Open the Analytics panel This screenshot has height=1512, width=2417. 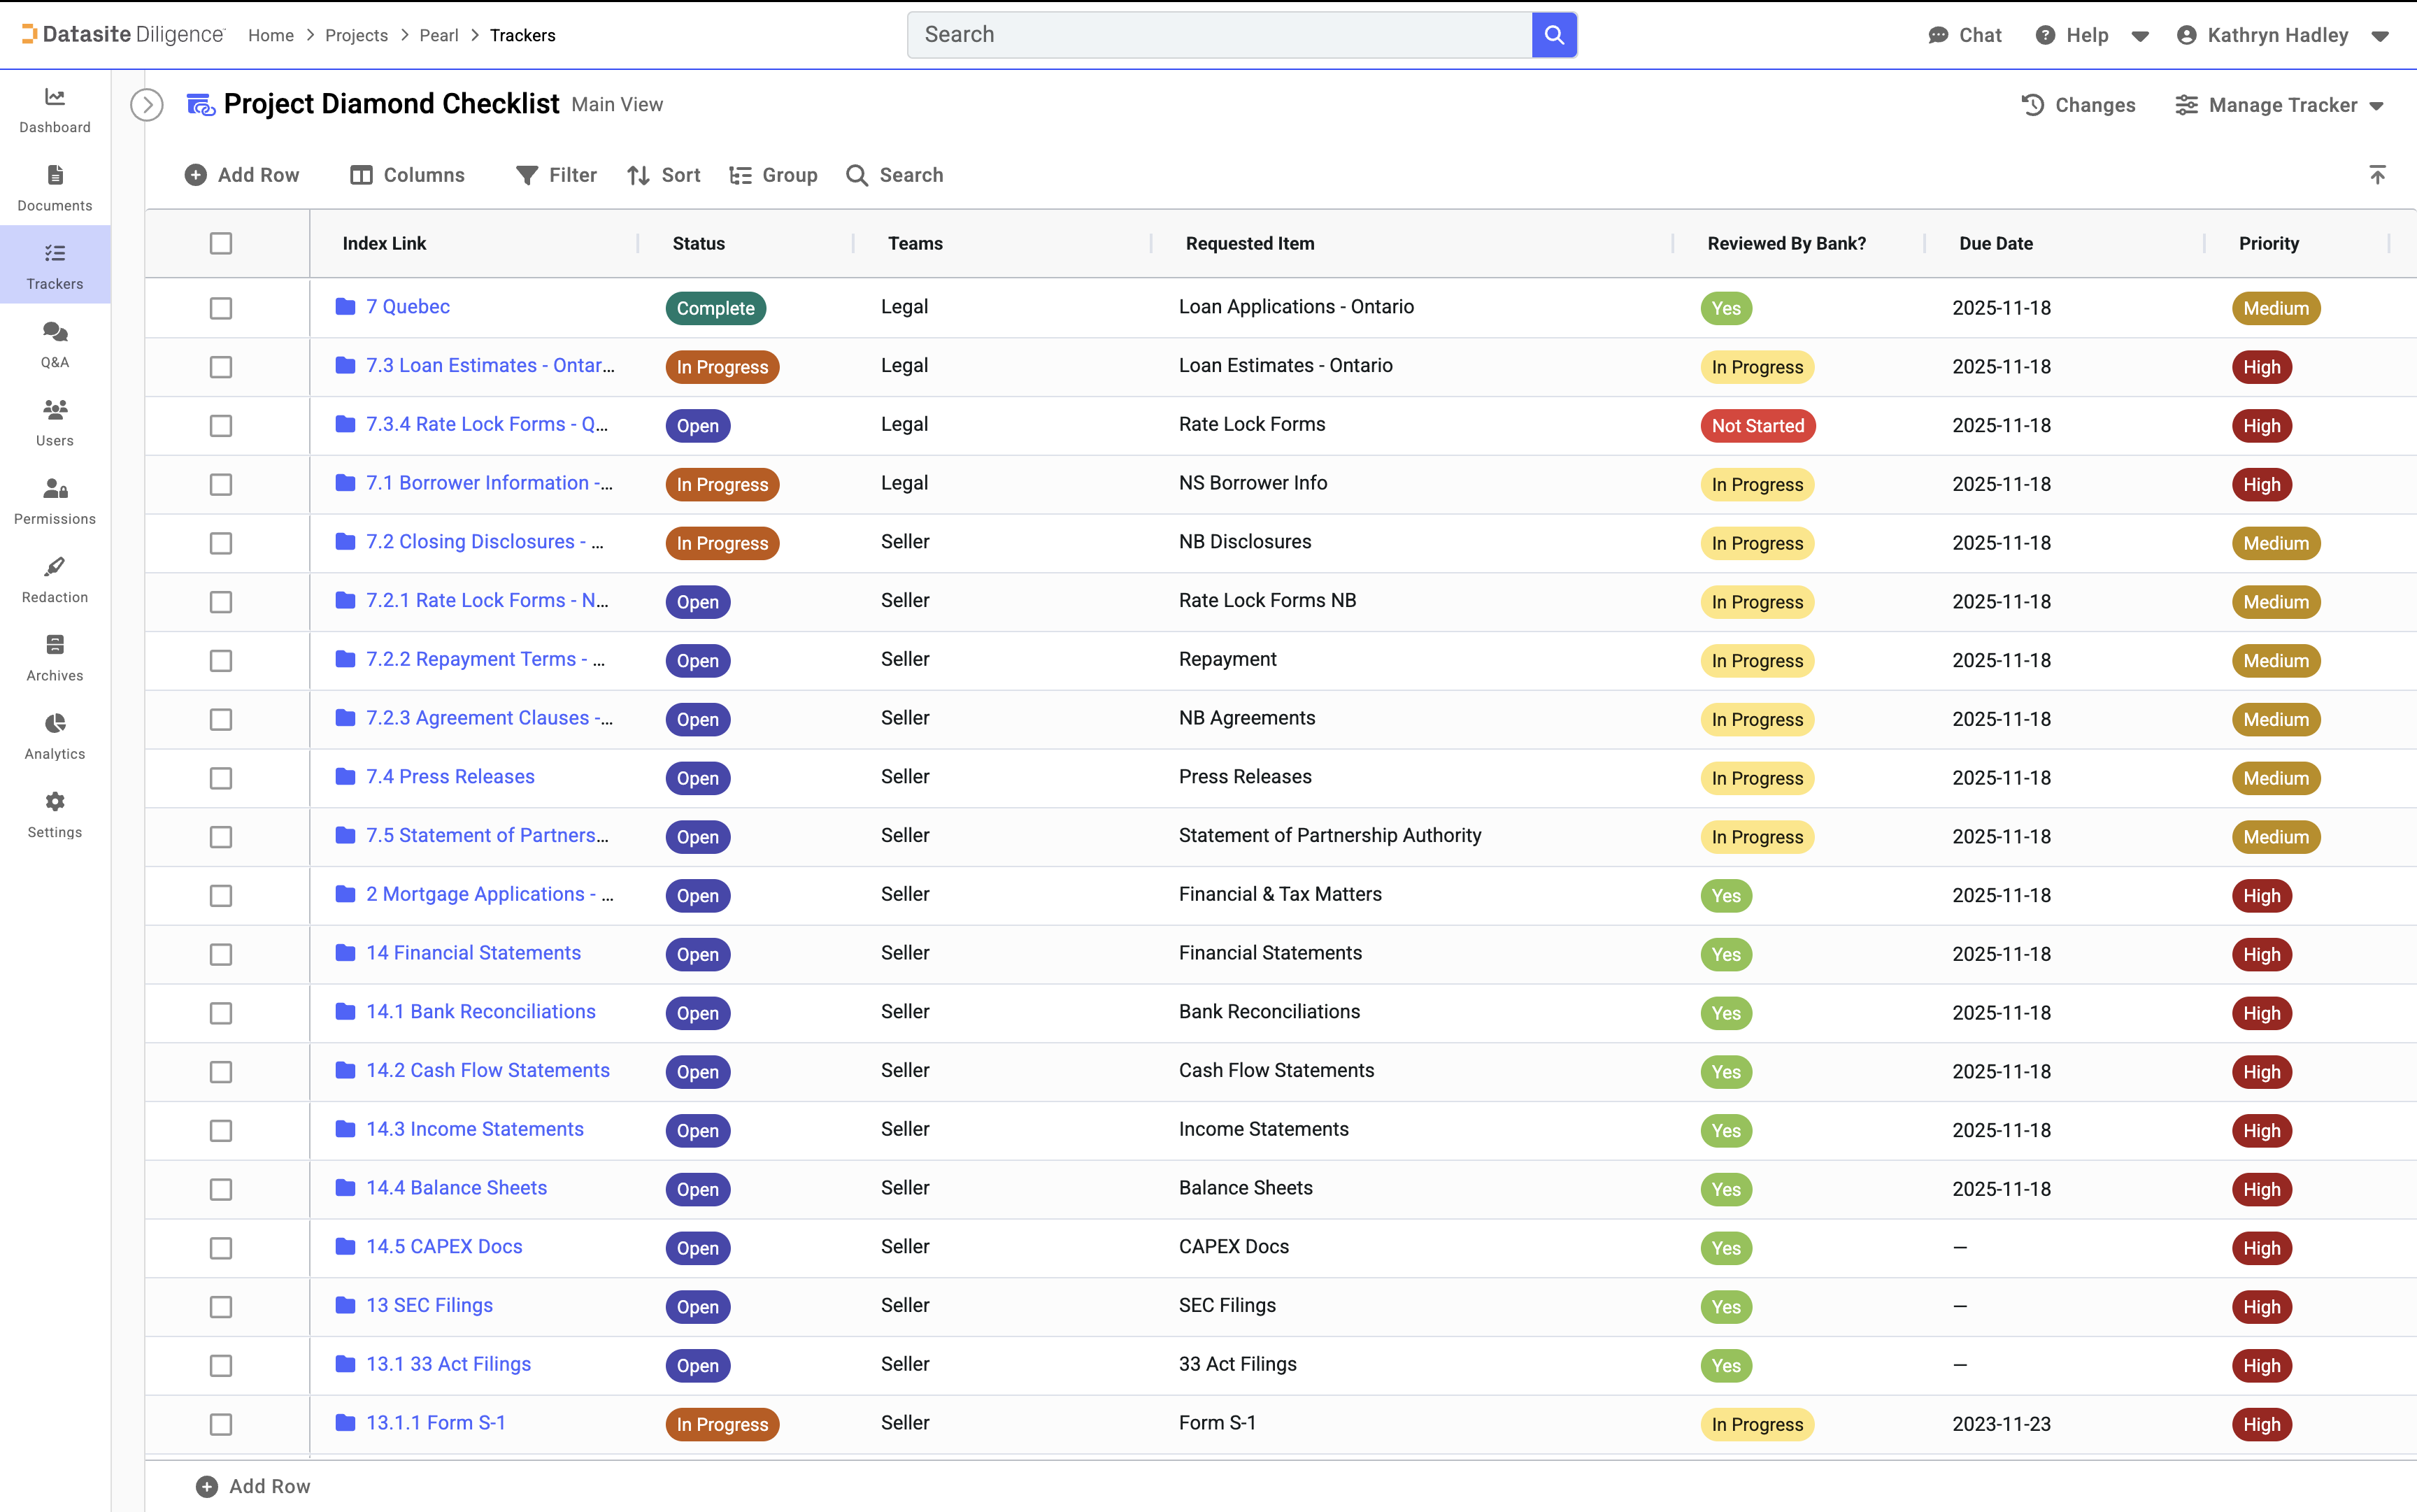[54, 736]
